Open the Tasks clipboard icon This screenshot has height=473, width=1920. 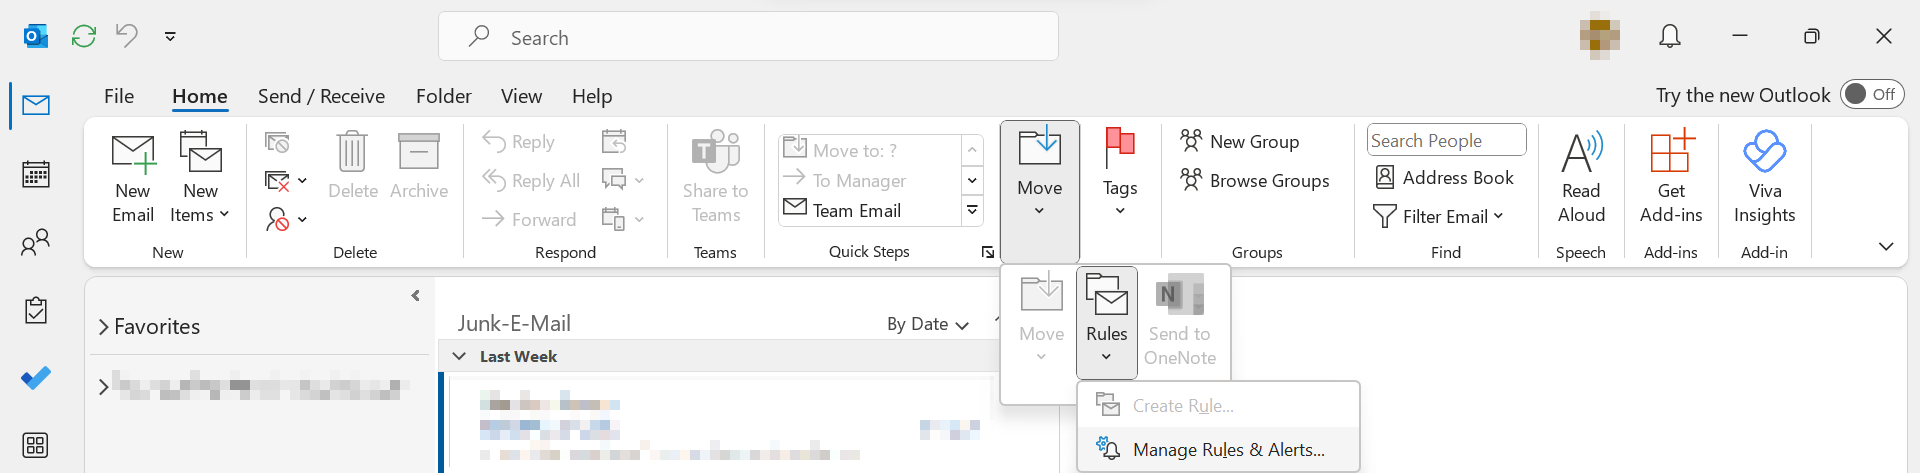[36, 310]
